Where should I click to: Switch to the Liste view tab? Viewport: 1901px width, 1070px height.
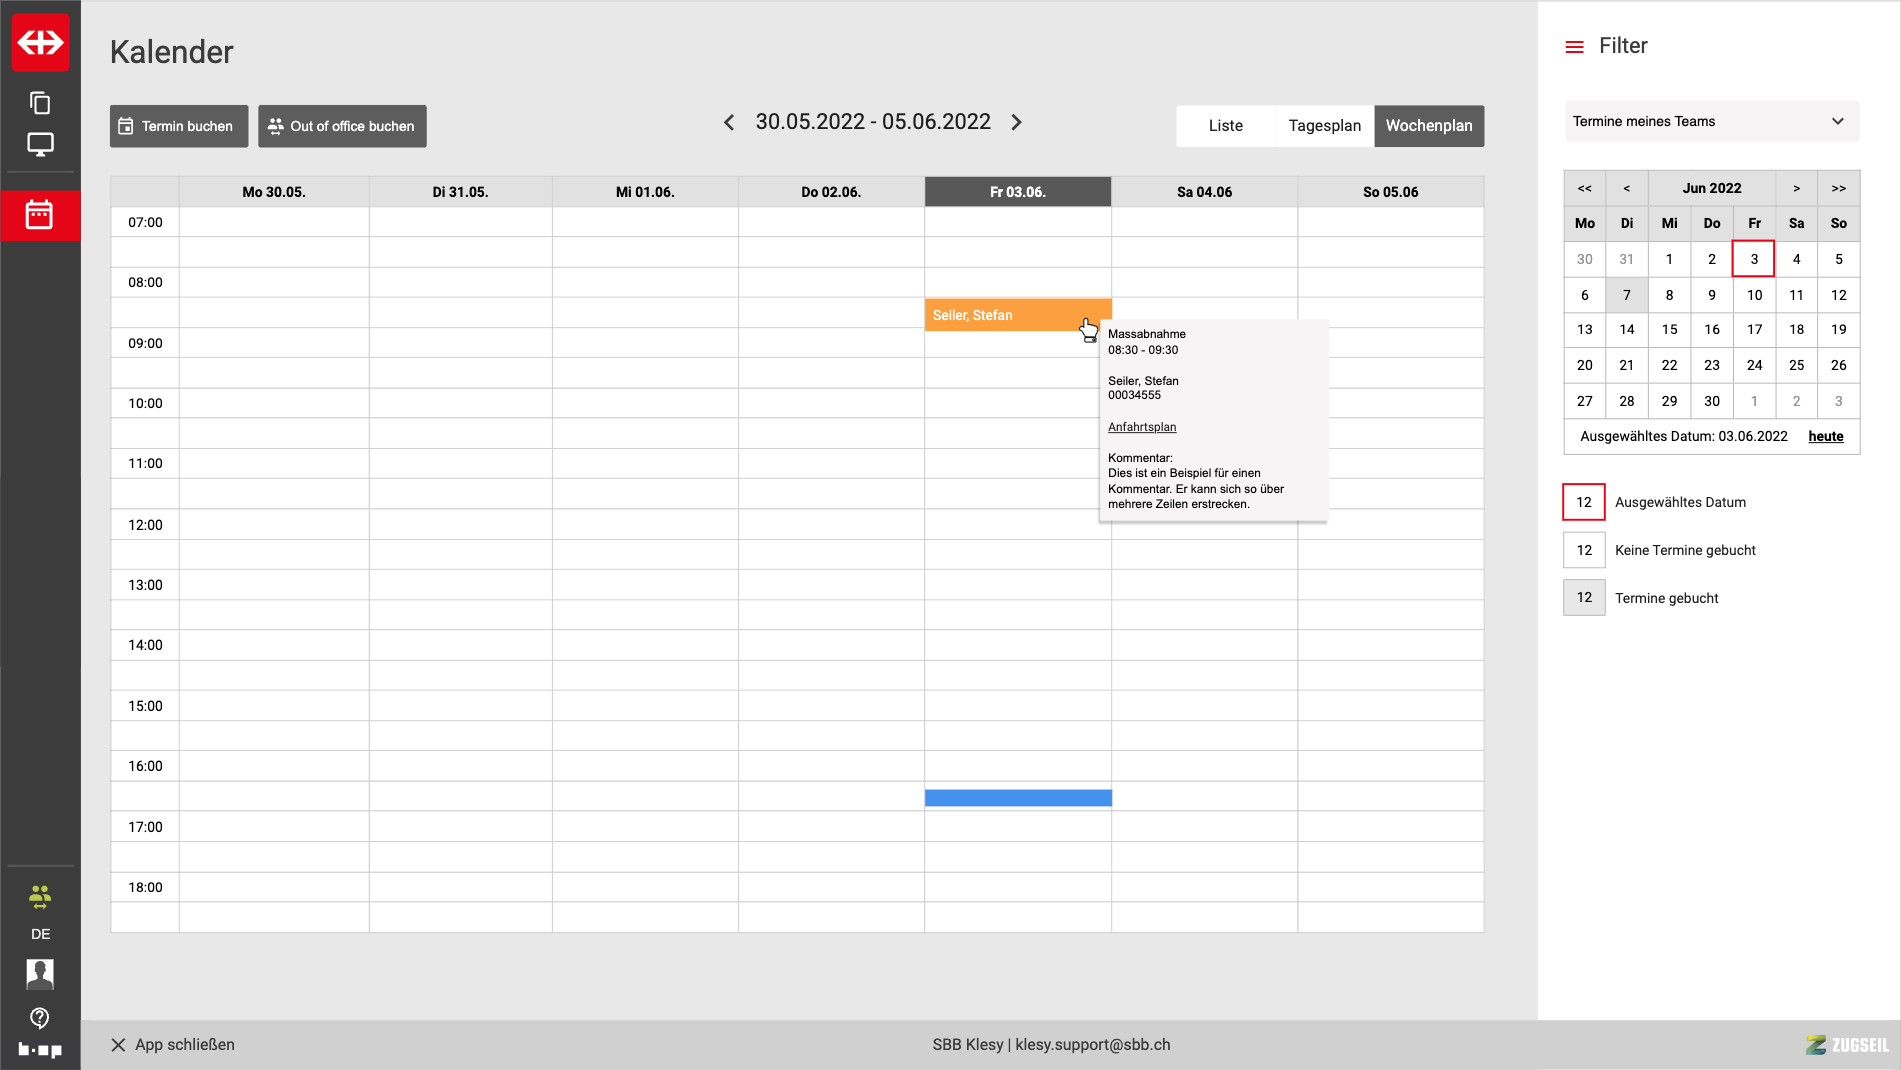coord(1225,126)
